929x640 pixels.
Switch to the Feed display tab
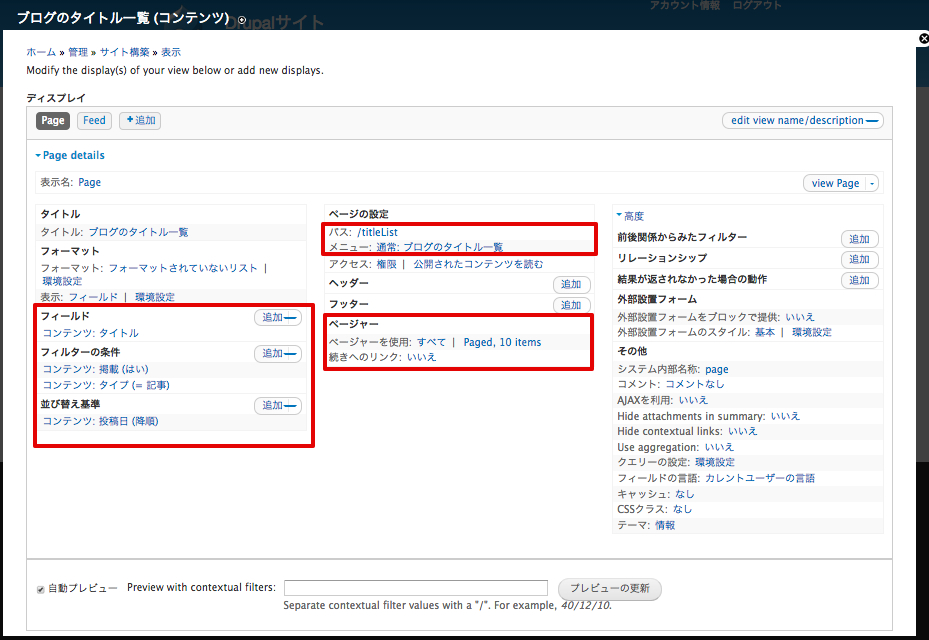coord(94,120)
